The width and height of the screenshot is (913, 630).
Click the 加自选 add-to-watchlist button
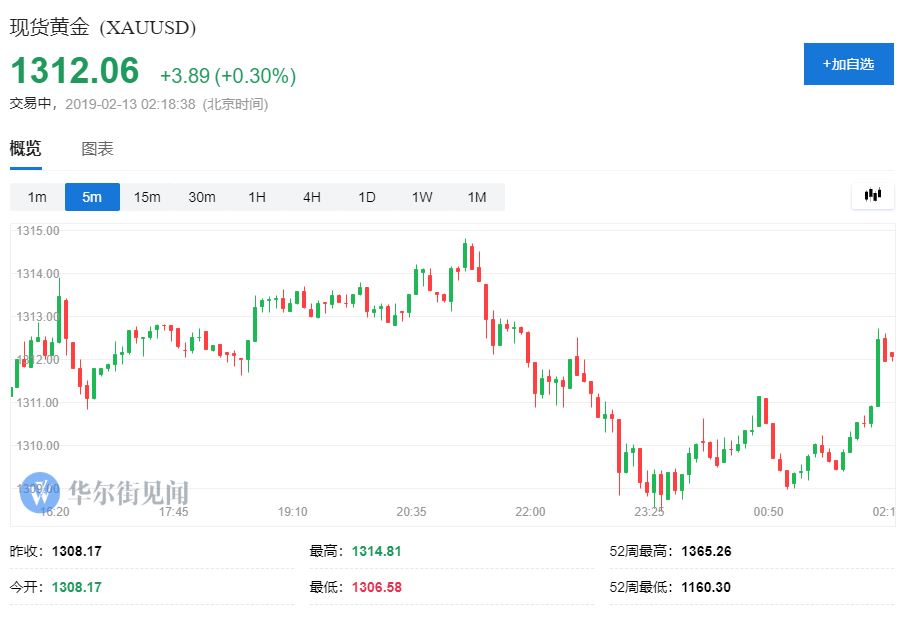848,64
